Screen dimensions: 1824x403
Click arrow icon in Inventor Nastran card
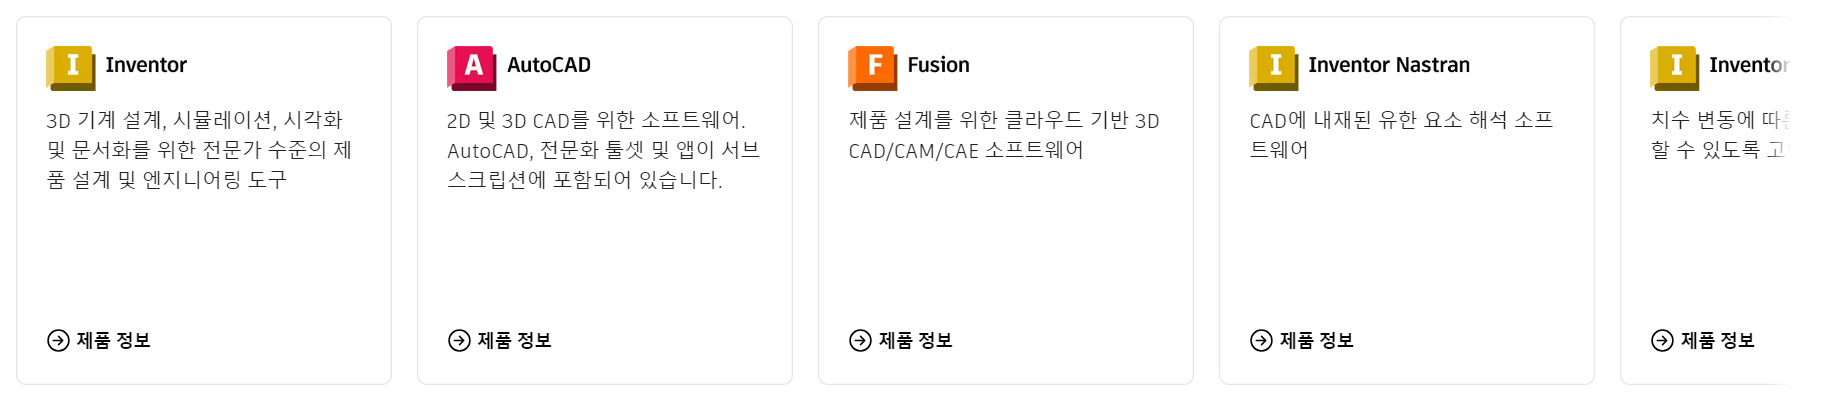tap(1261, 341)
